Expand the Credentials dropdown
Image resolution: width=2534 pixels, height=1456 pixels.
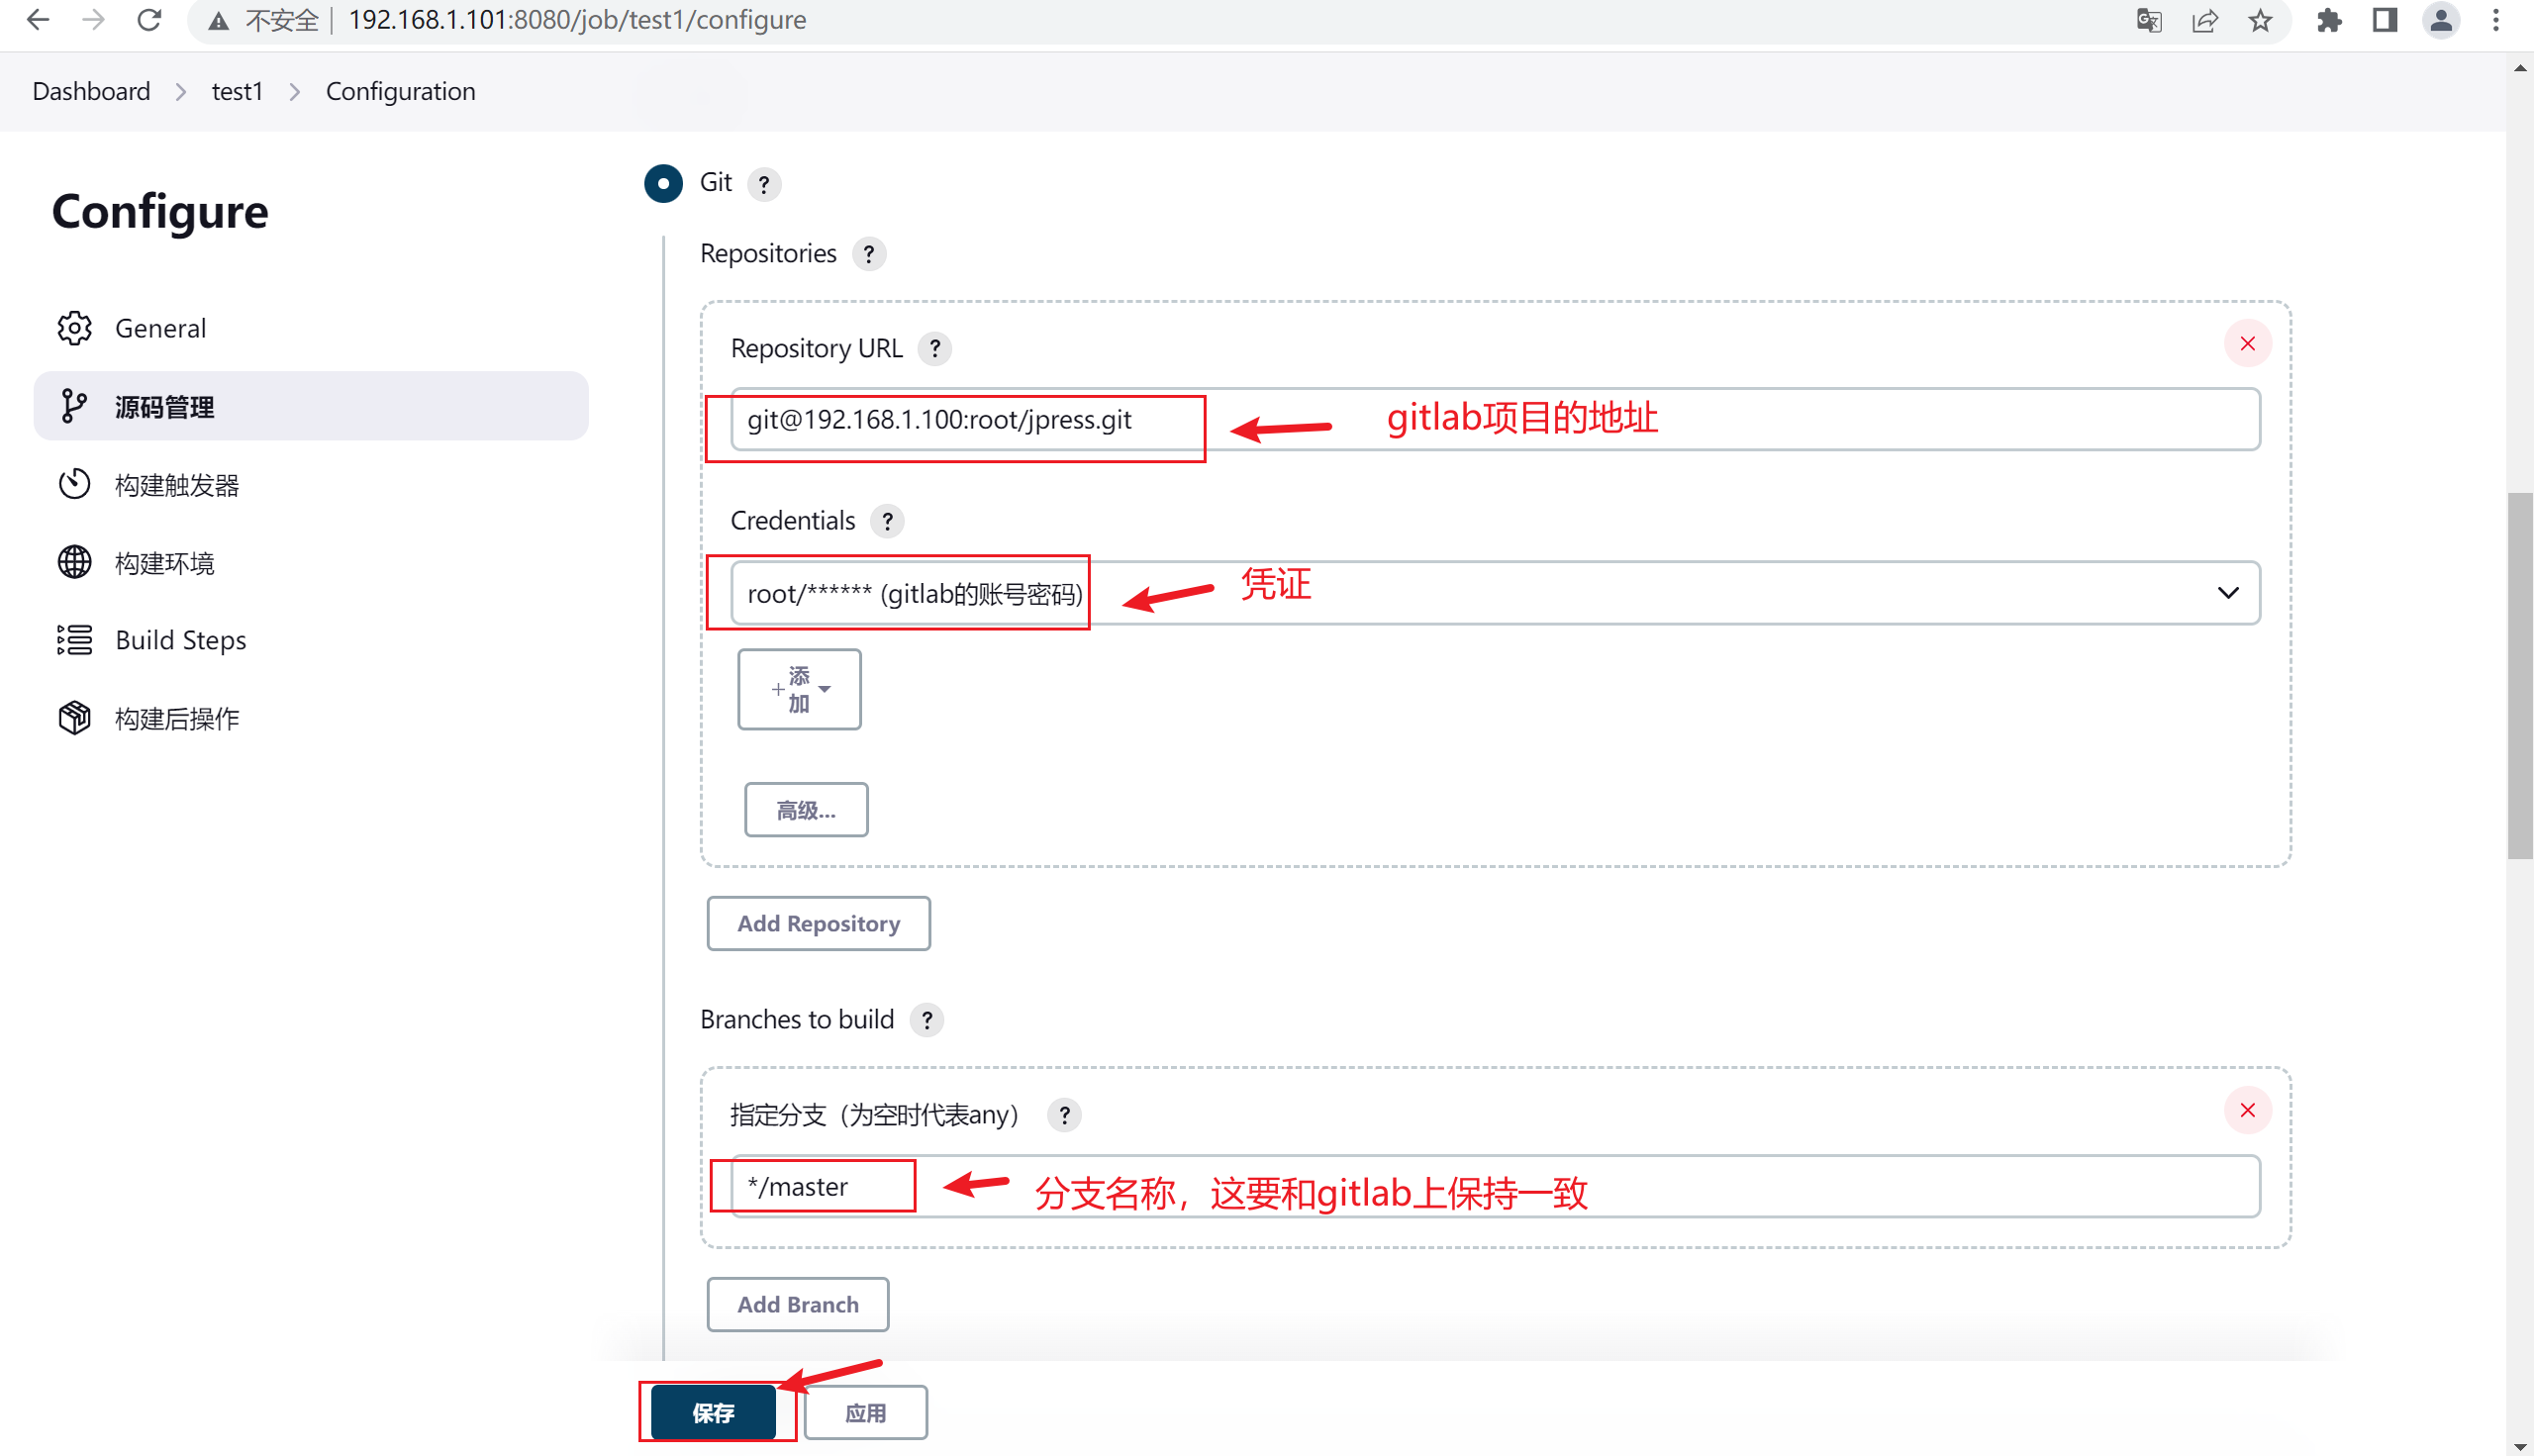click(x=1495, y=593)
